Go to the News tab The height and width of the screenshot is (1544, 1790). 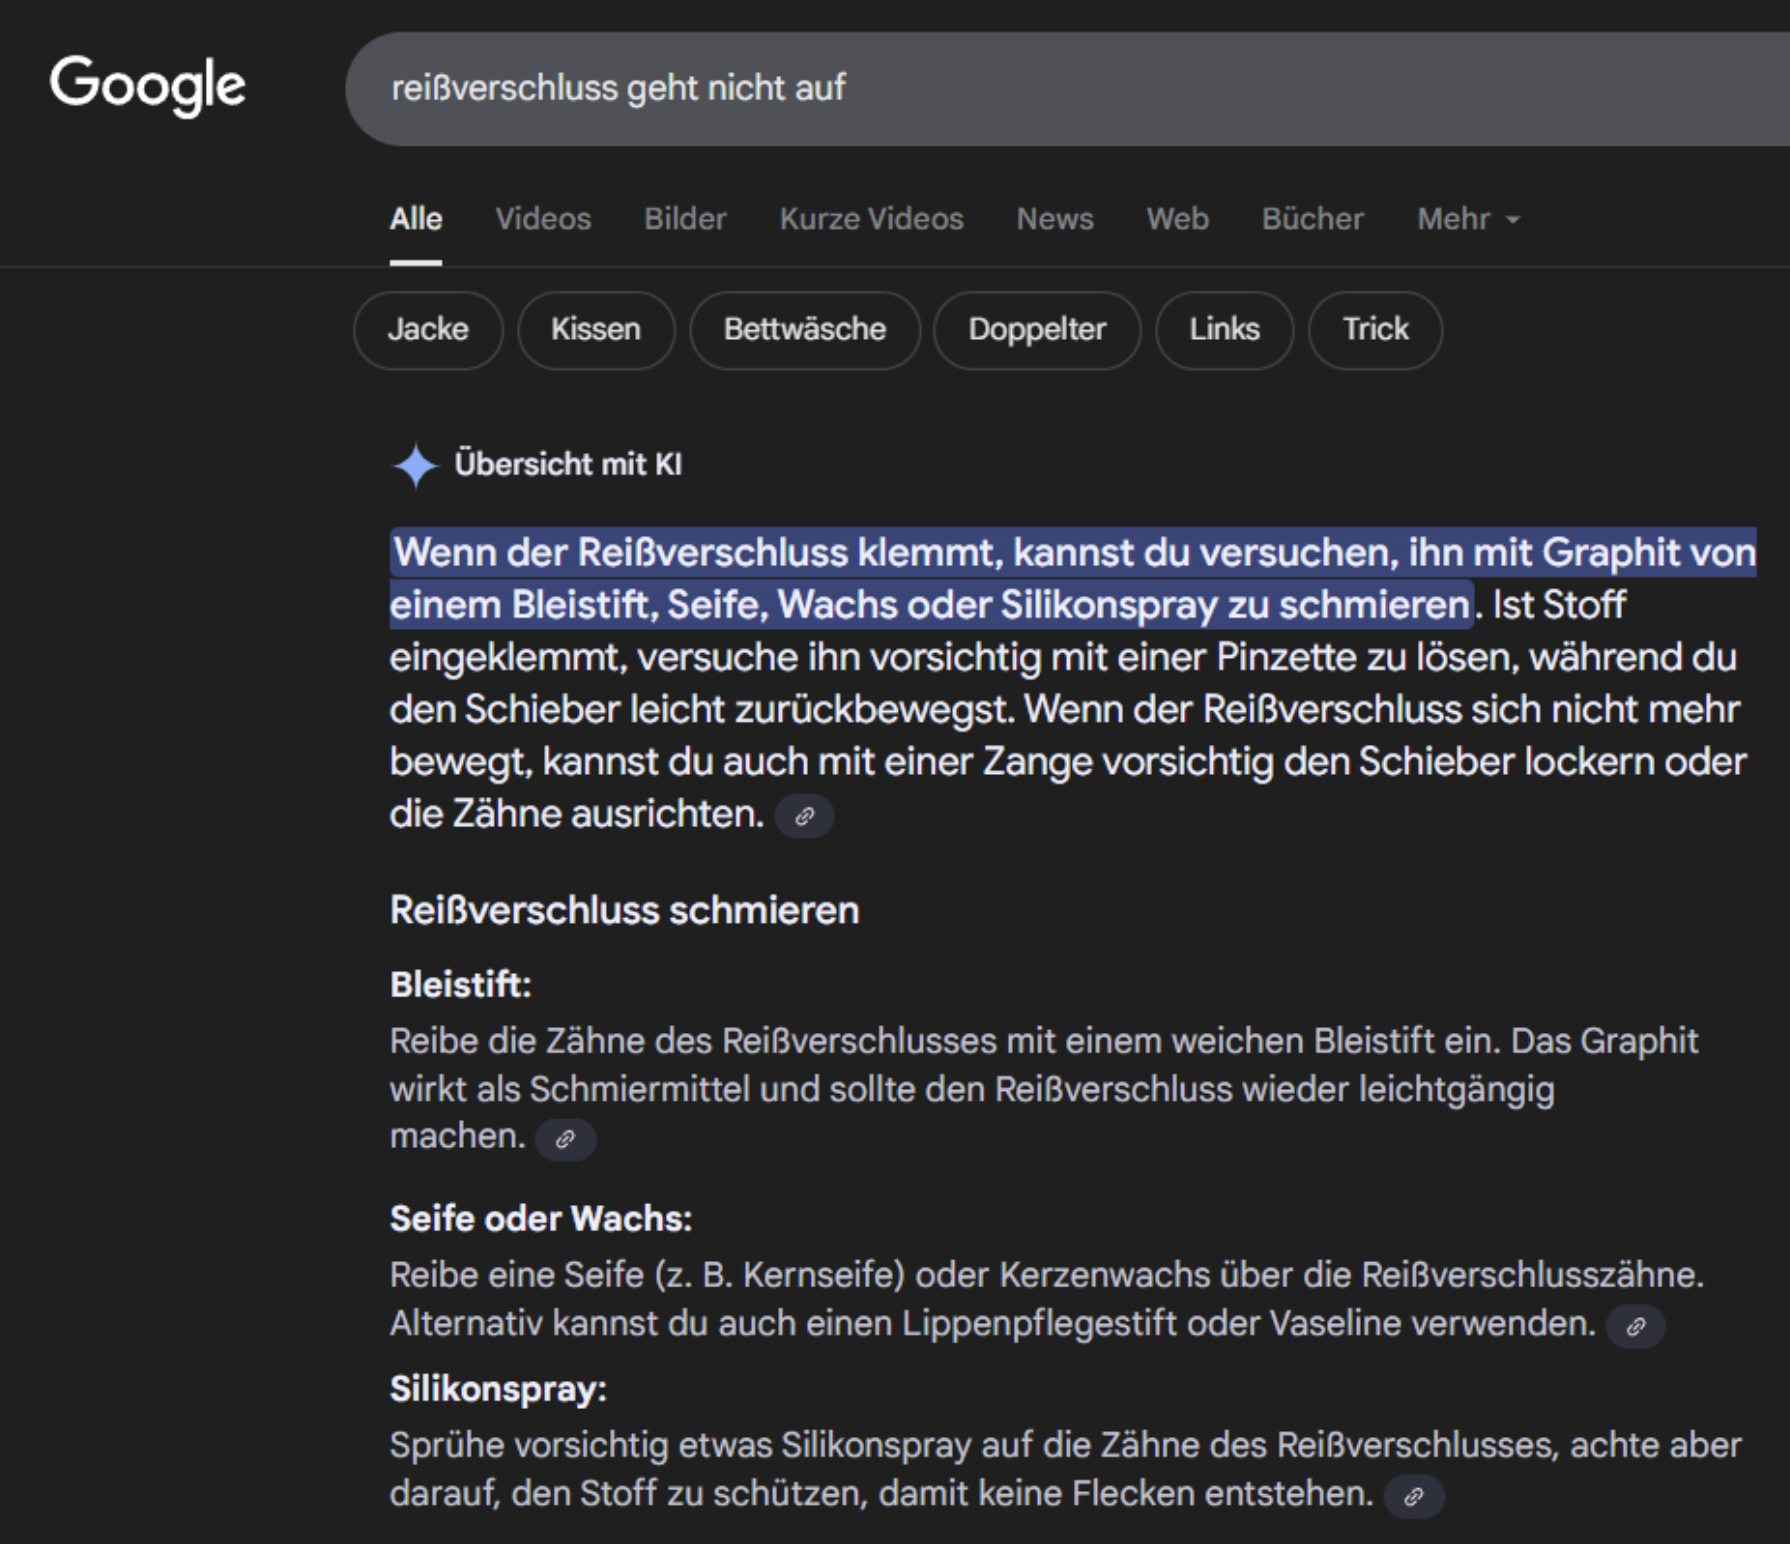(x=1054, y=219)
